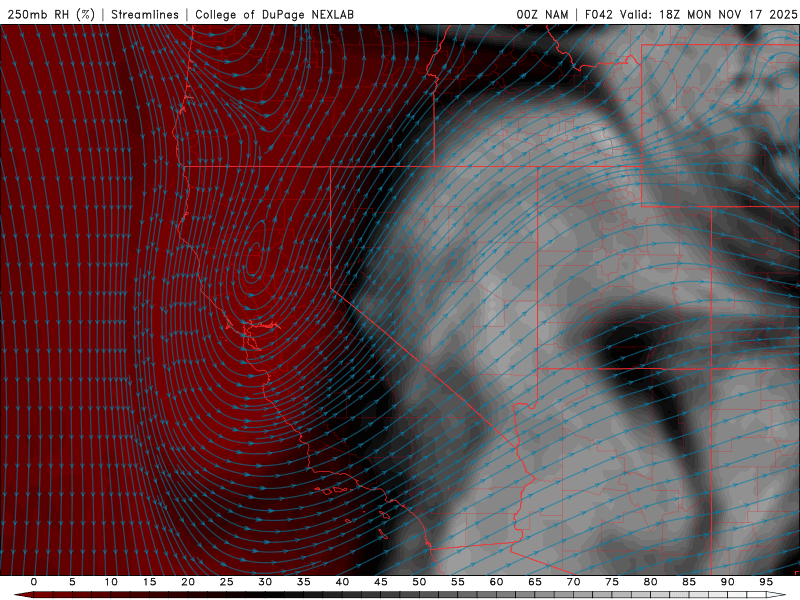Click the colorbar tick label "65"
Image resolution: width=800 pixels, height=600 pixels.
point(535,582)
